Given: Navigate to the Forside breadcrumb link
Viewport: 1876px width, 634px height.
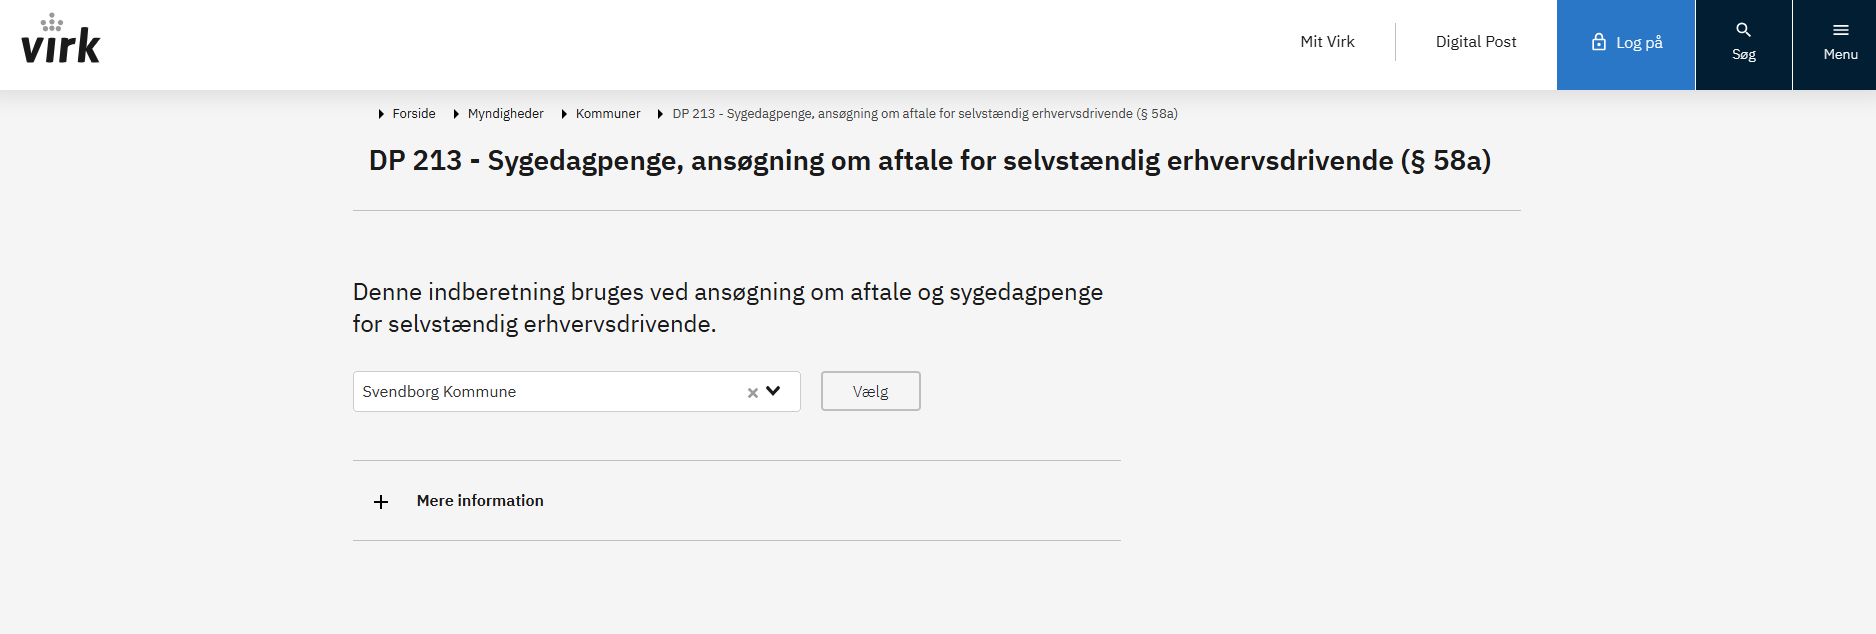Looking at the screenshot, I should [414, 114].
